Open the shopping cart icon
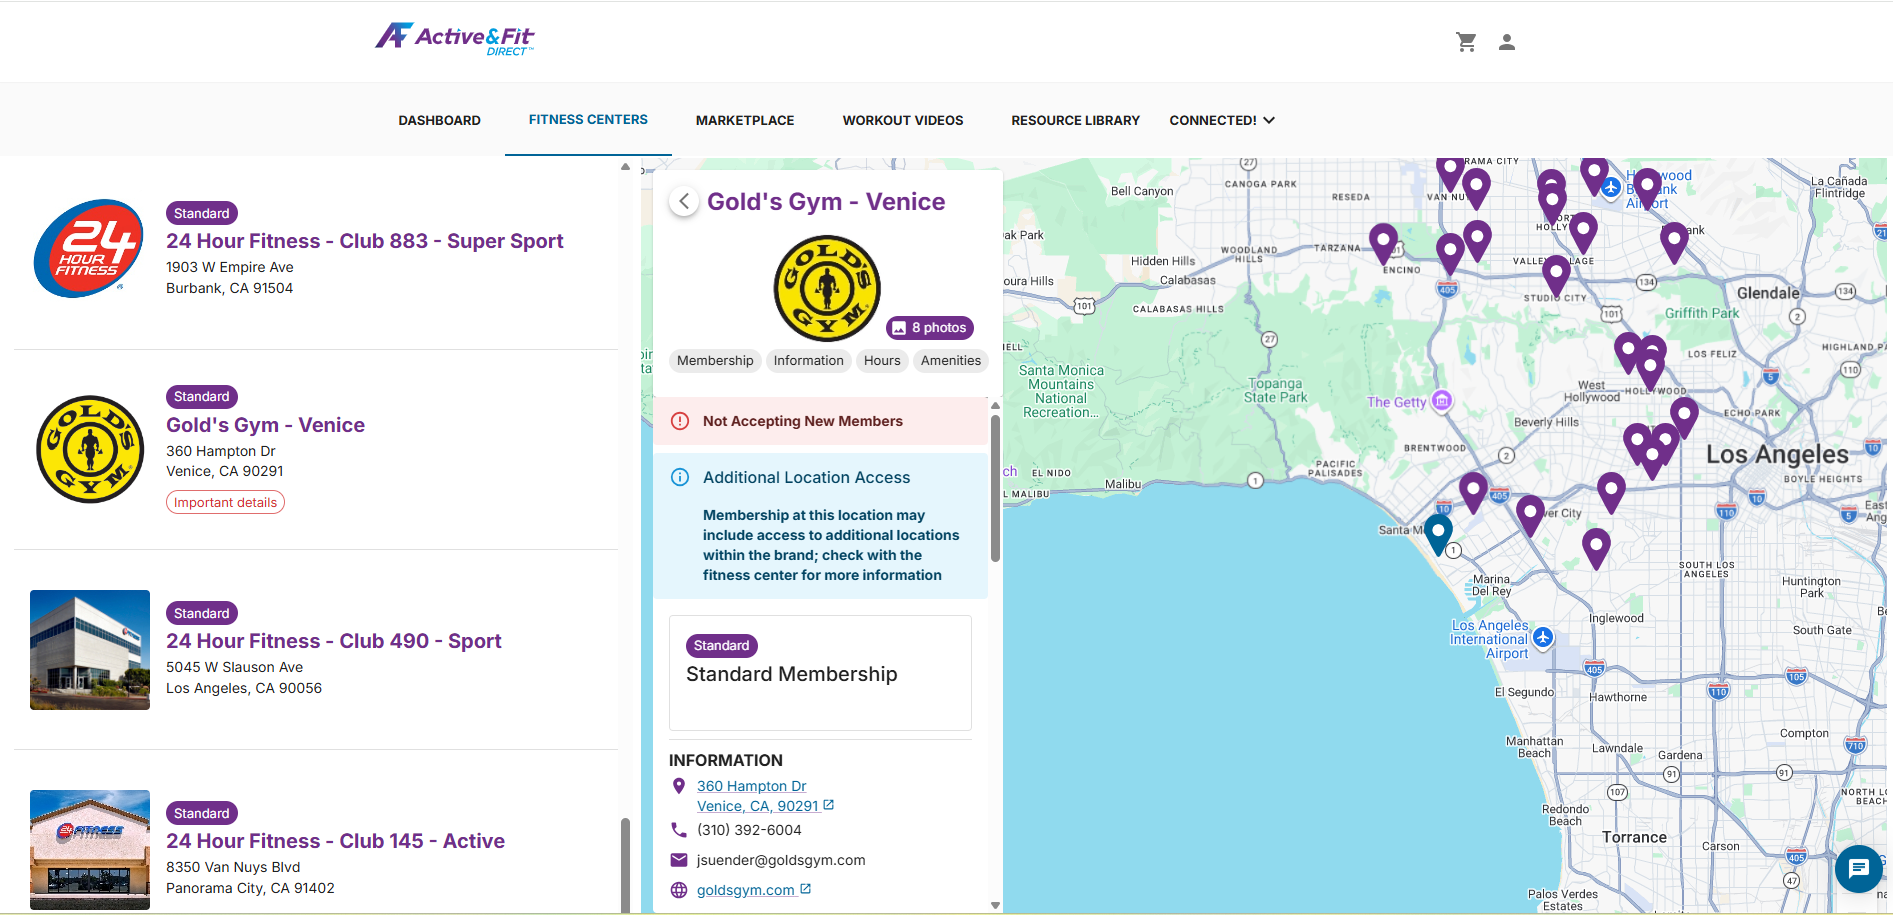 click(1466, 42)
